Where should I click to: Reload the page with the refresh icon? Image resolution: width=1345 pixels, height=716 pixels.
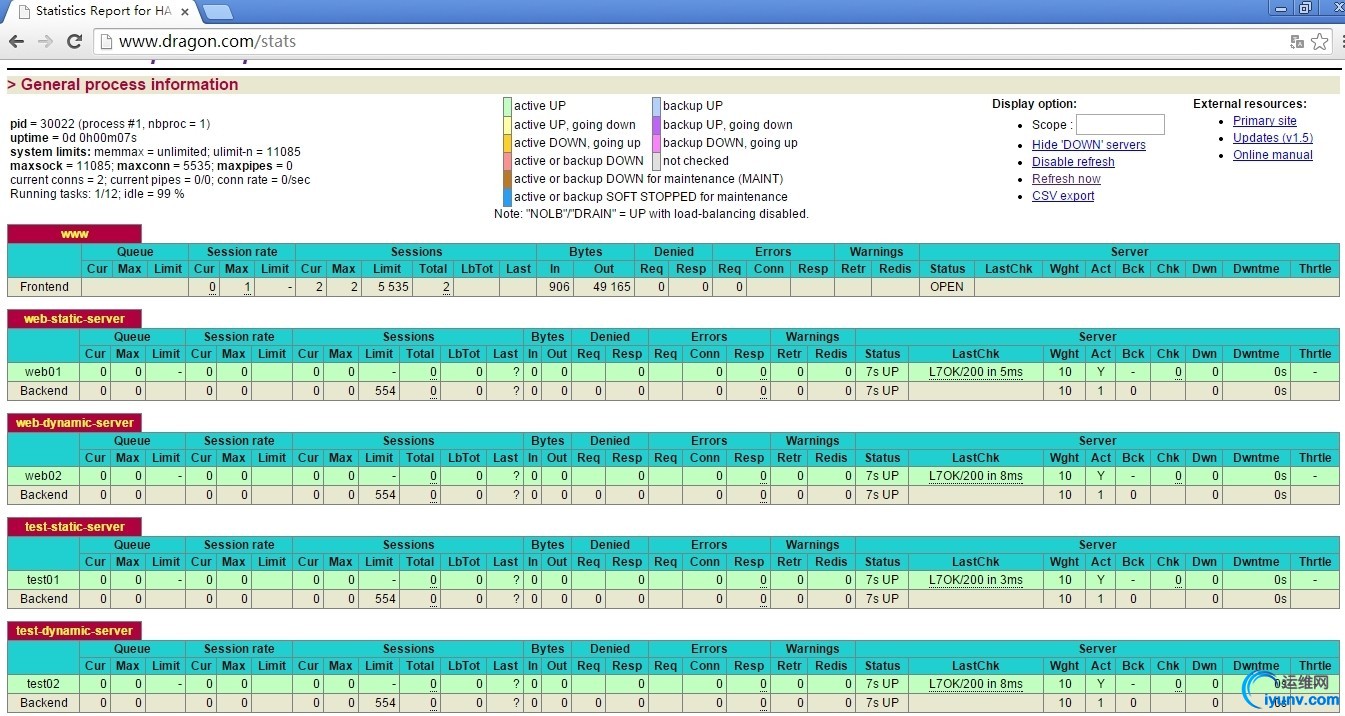[74, 41]
